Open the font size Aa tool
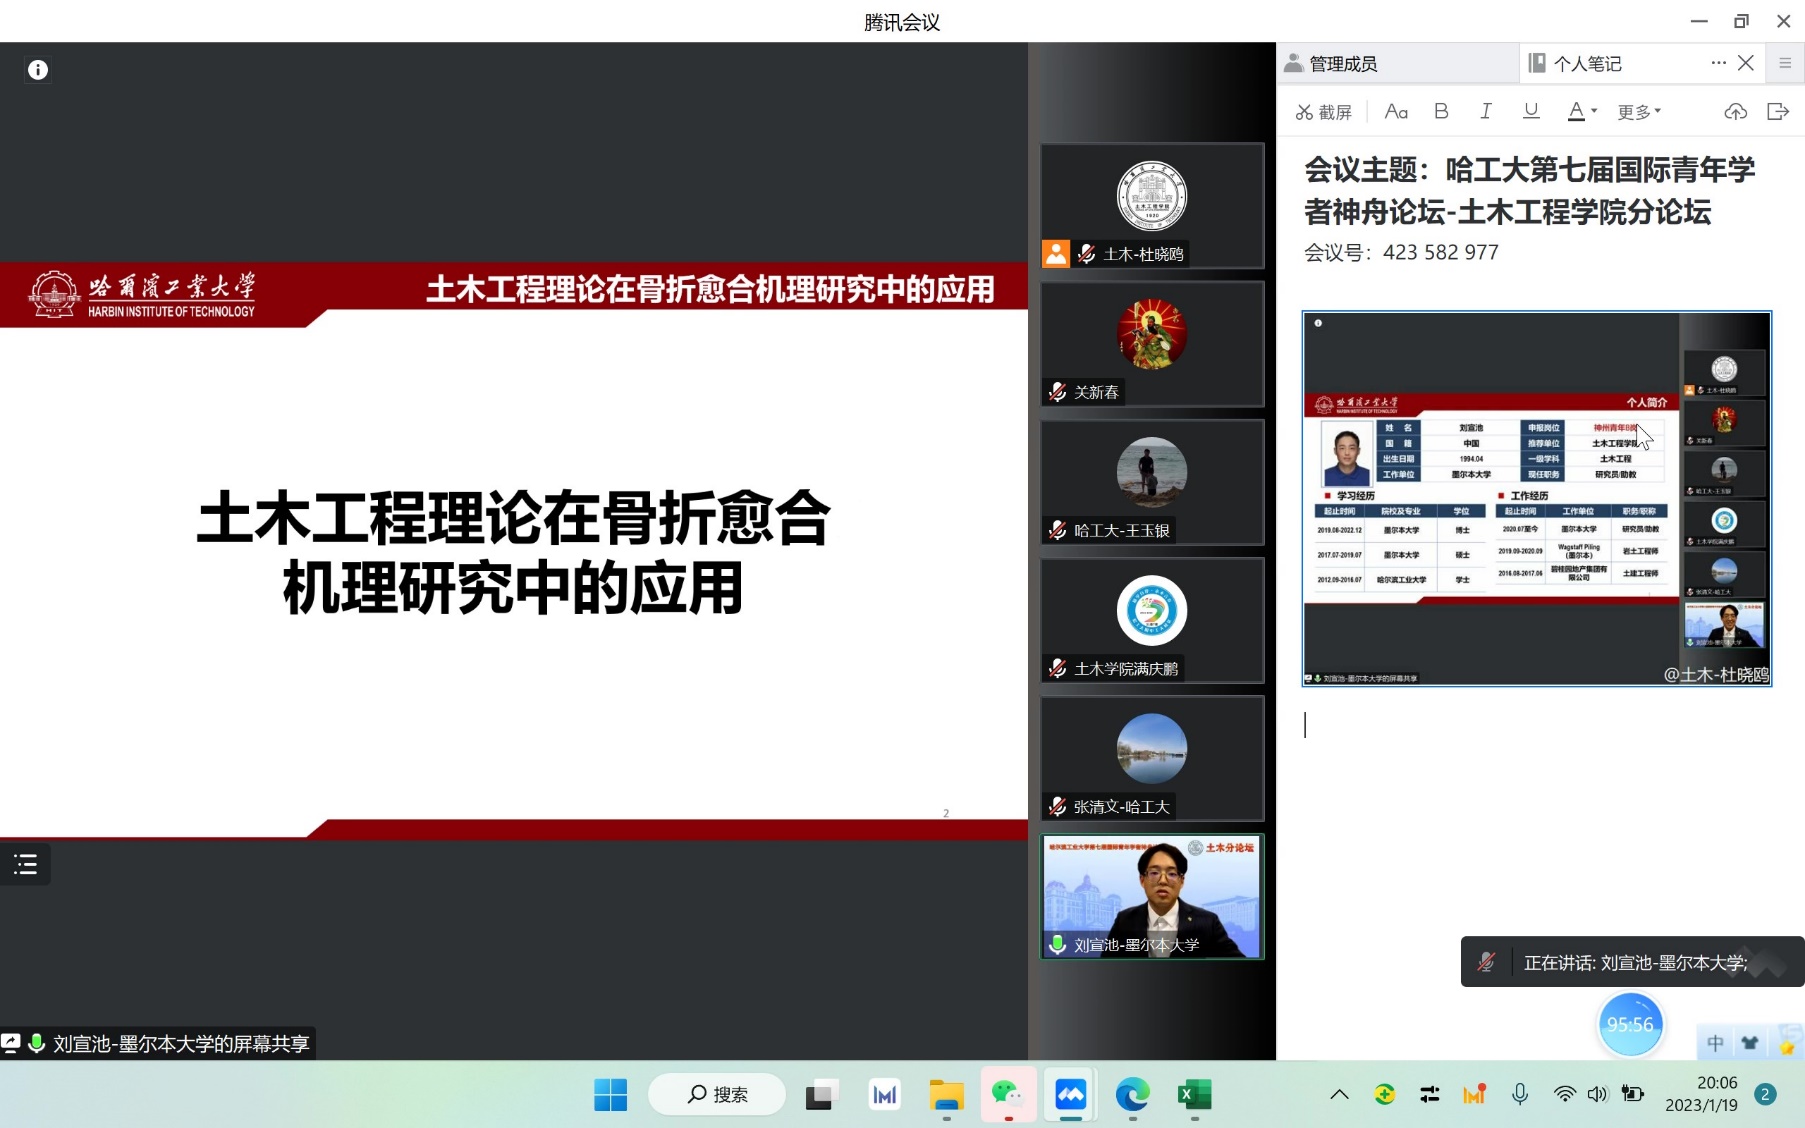The height and width of the screenshot is (1128, 1805). pos(1396,112)
